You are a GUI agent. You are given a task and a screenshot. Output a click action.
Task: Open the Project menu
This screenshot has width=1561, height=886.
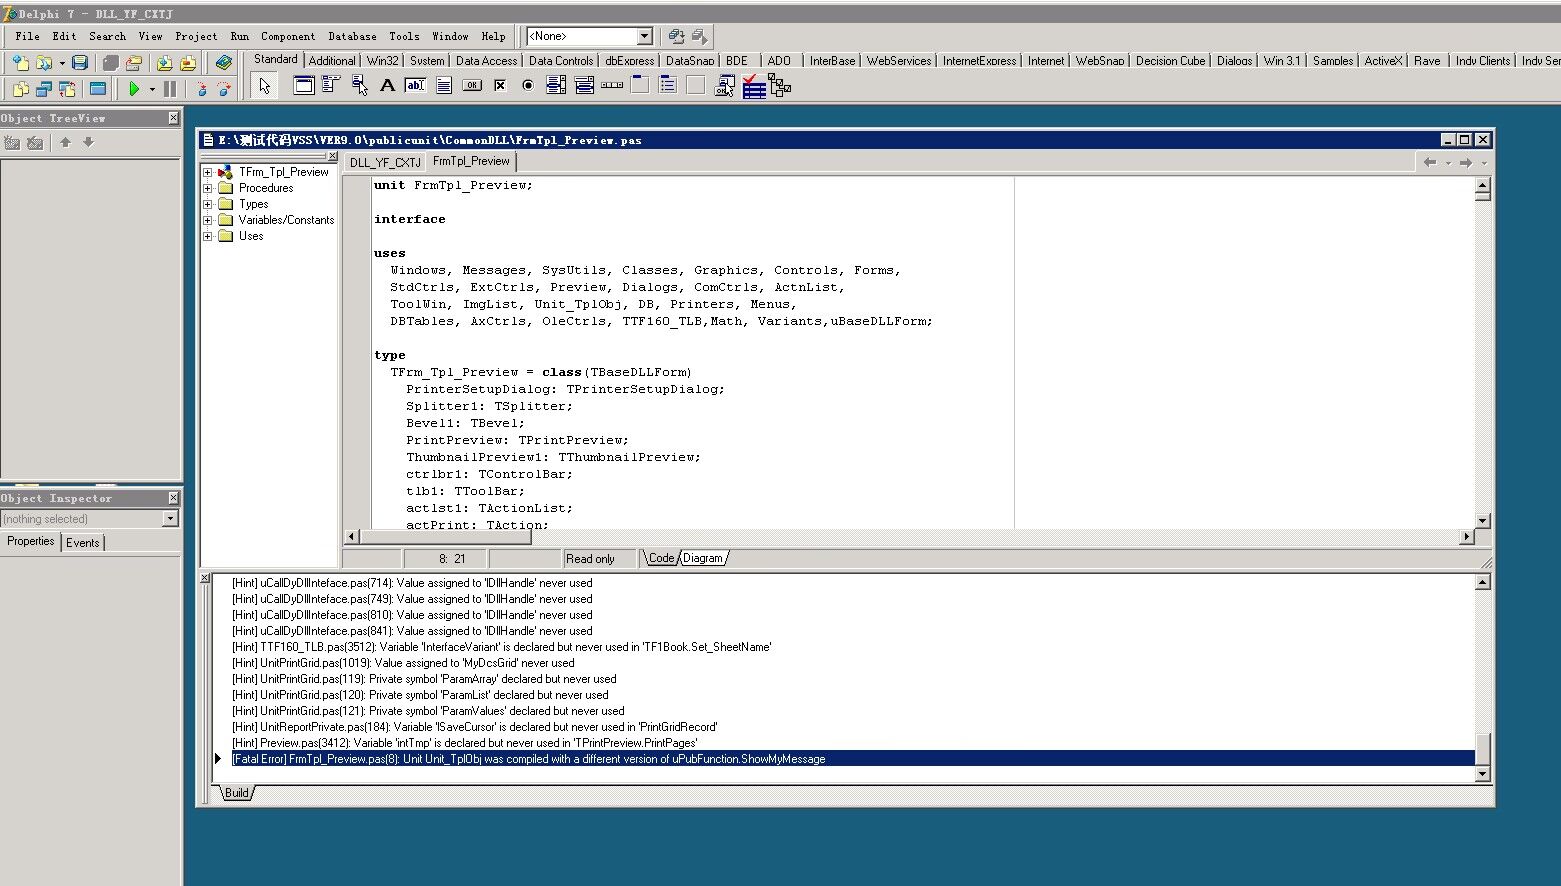pos(196,36)
